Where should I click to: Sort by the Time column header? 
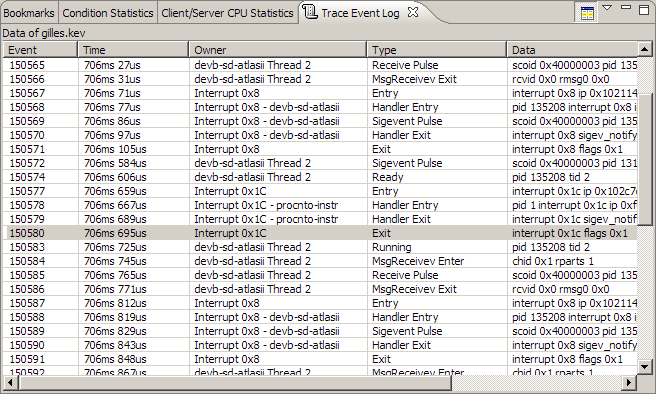click(133, 50)
